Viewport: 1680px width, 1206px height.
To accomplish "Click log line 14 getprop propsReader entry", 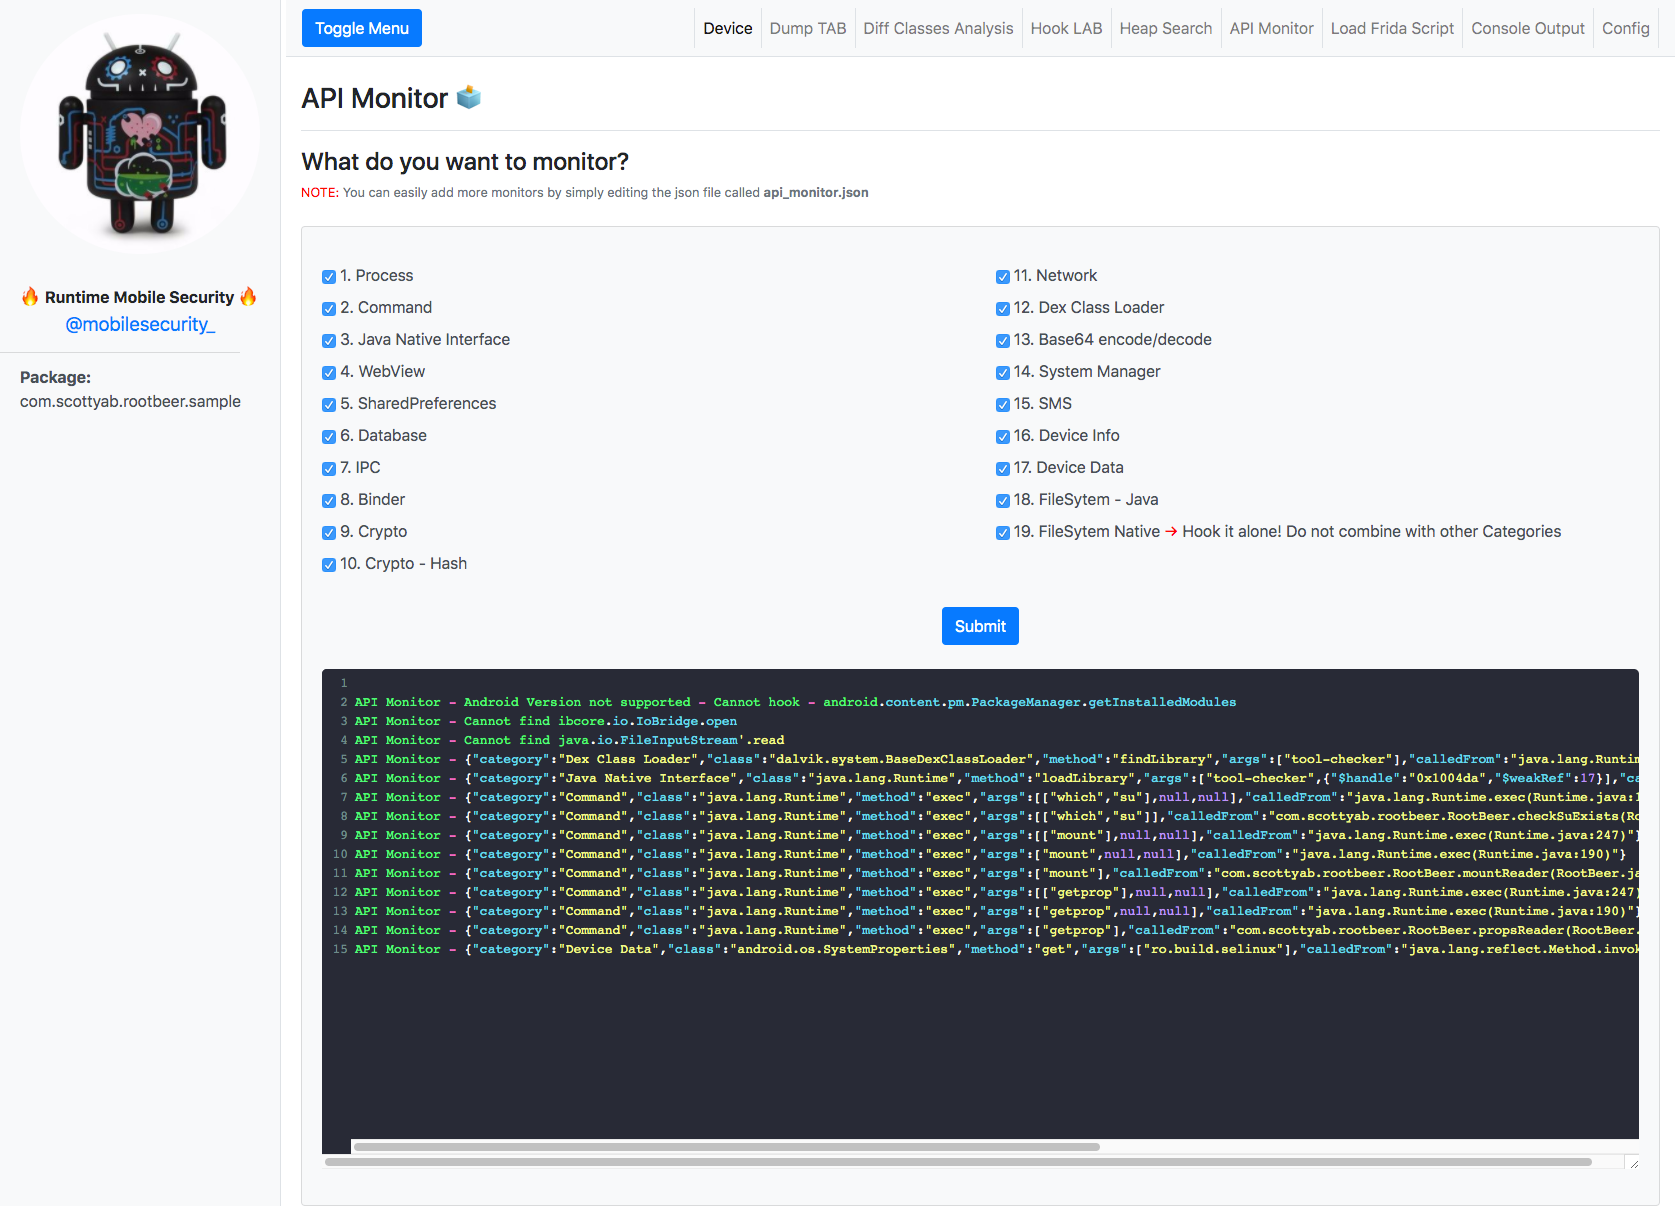I will click(x=996, y=930).
